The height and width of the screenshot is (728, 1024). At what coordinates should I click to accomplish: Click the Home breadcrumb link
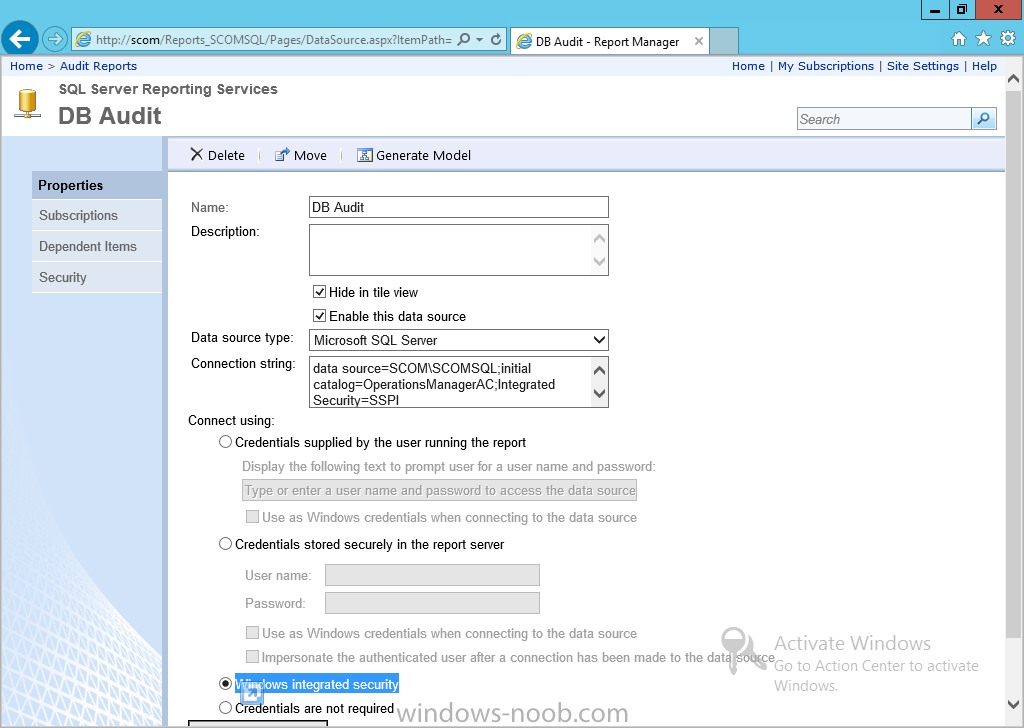click(x=26, y=66)
